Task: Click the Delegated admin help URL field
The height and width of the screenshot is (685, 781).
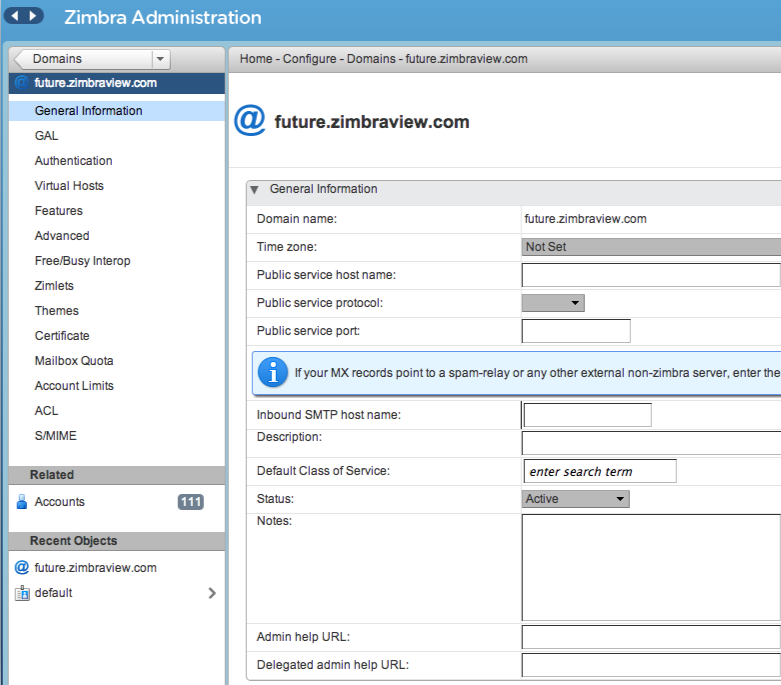Action: pos(651,665)
